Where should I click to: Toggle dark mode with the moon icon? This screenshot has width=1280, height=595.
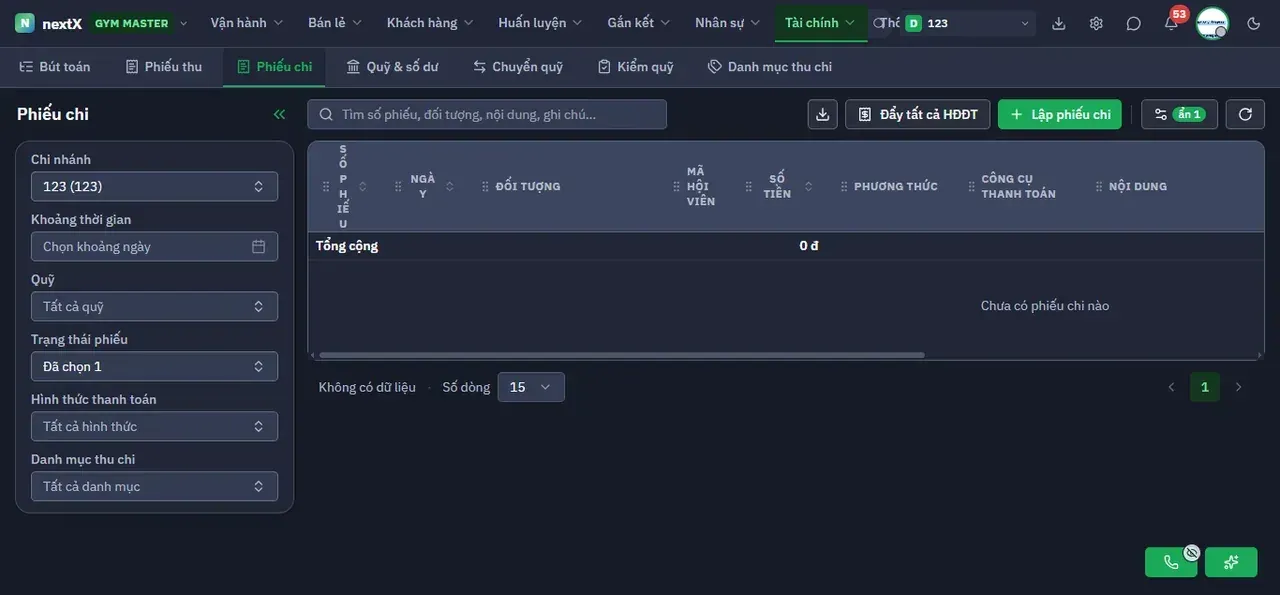[x=1254, y=23]
